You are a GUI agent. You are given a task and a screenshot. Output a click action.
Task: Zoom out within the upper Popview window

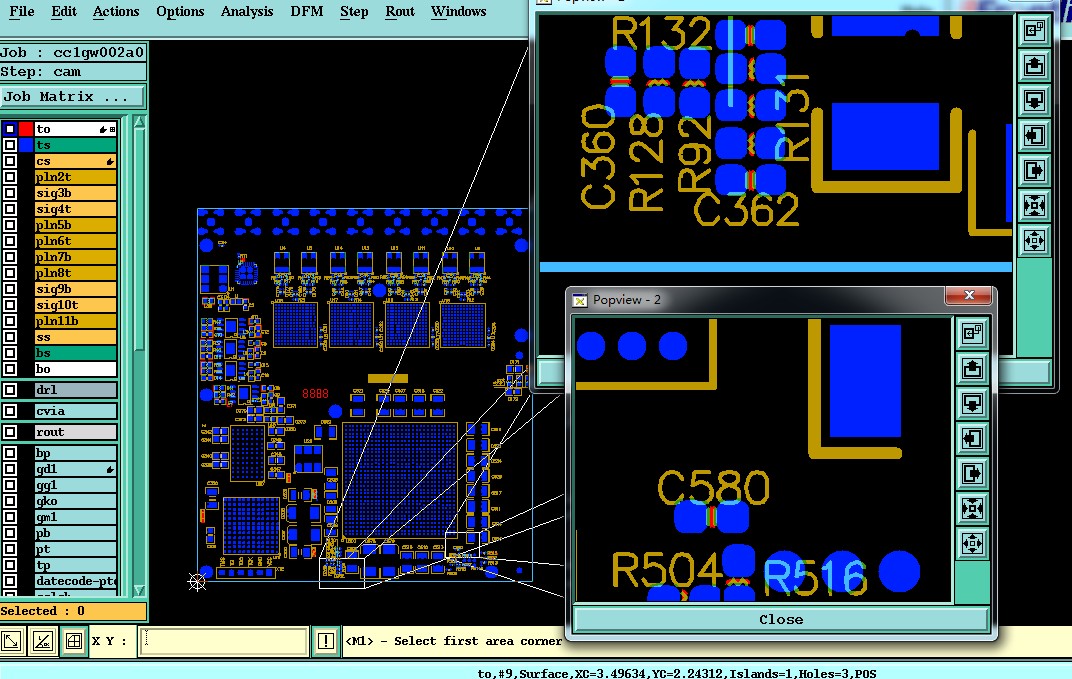tap(1034, 241)
